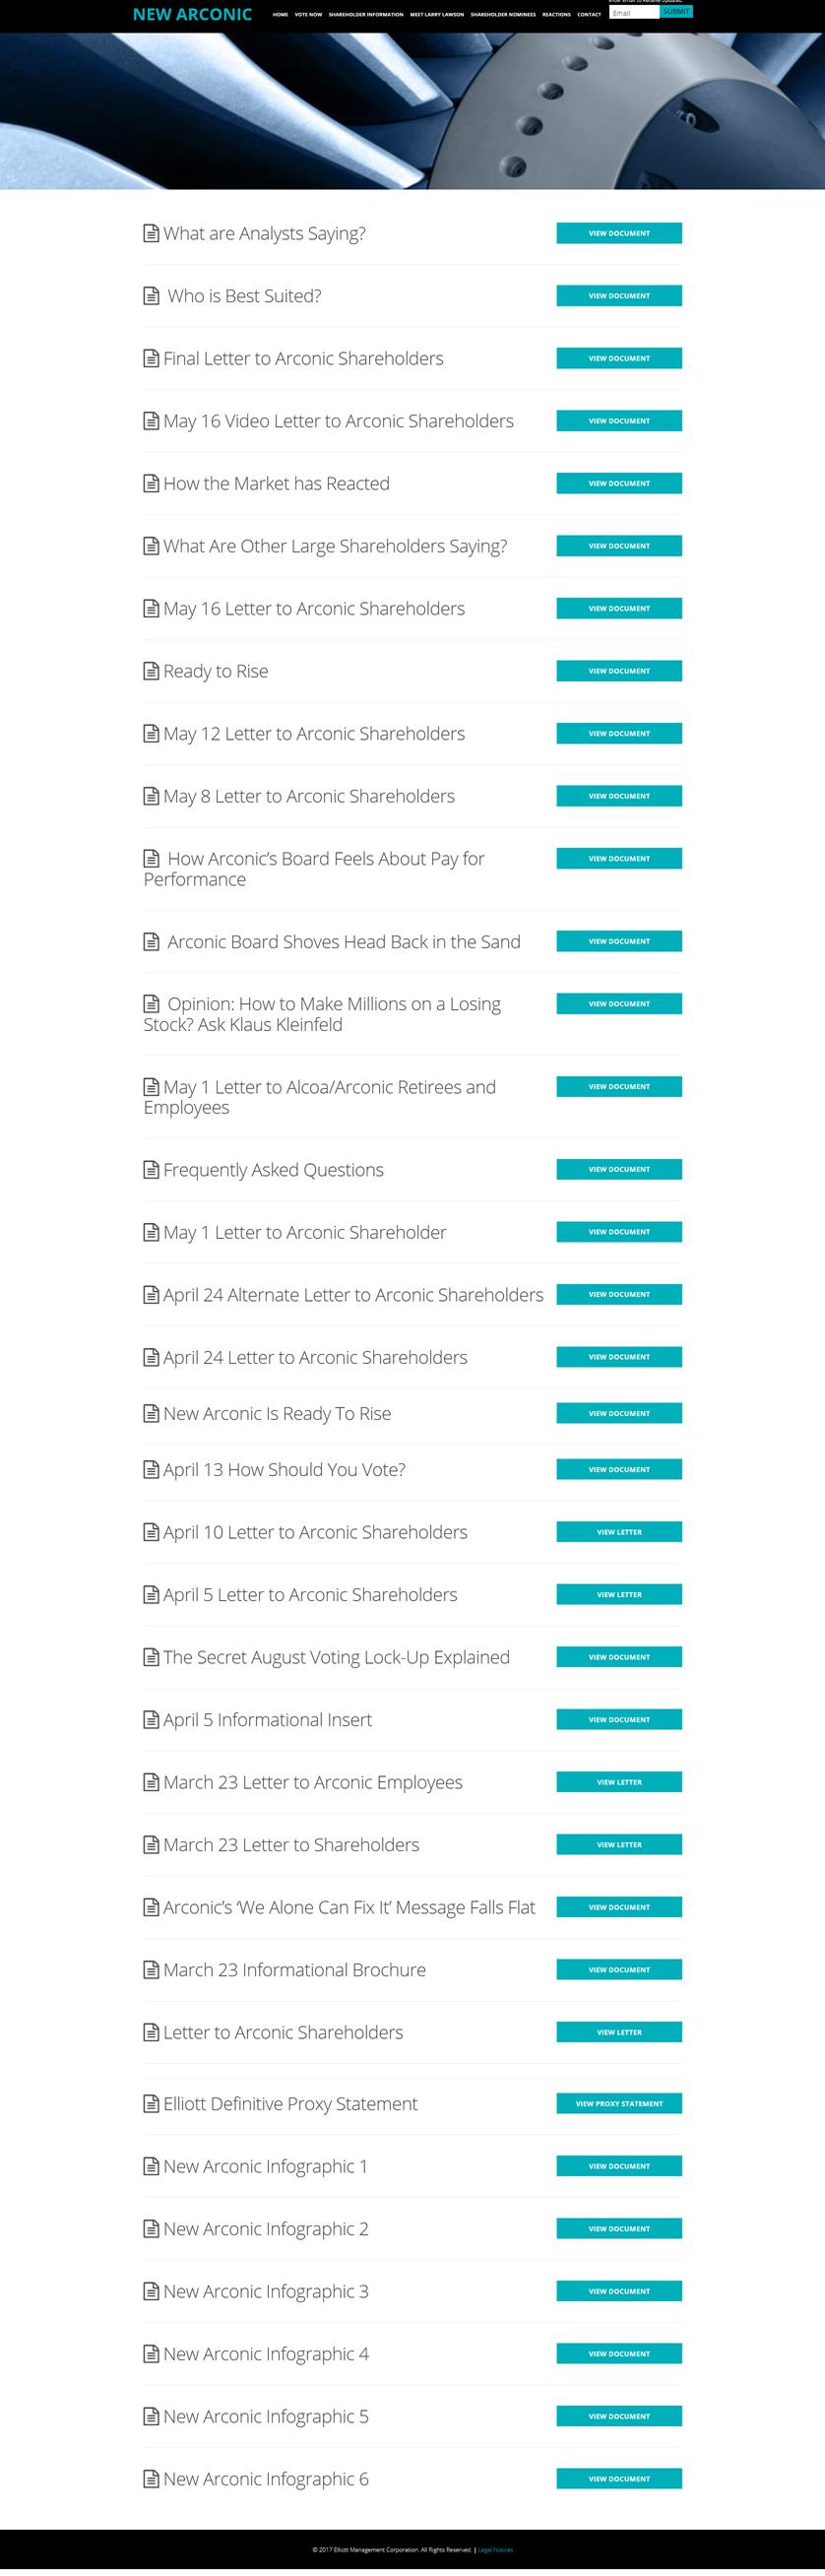Click View Document for Final Letter to Arconic Shareholders

tap(619, 358)
